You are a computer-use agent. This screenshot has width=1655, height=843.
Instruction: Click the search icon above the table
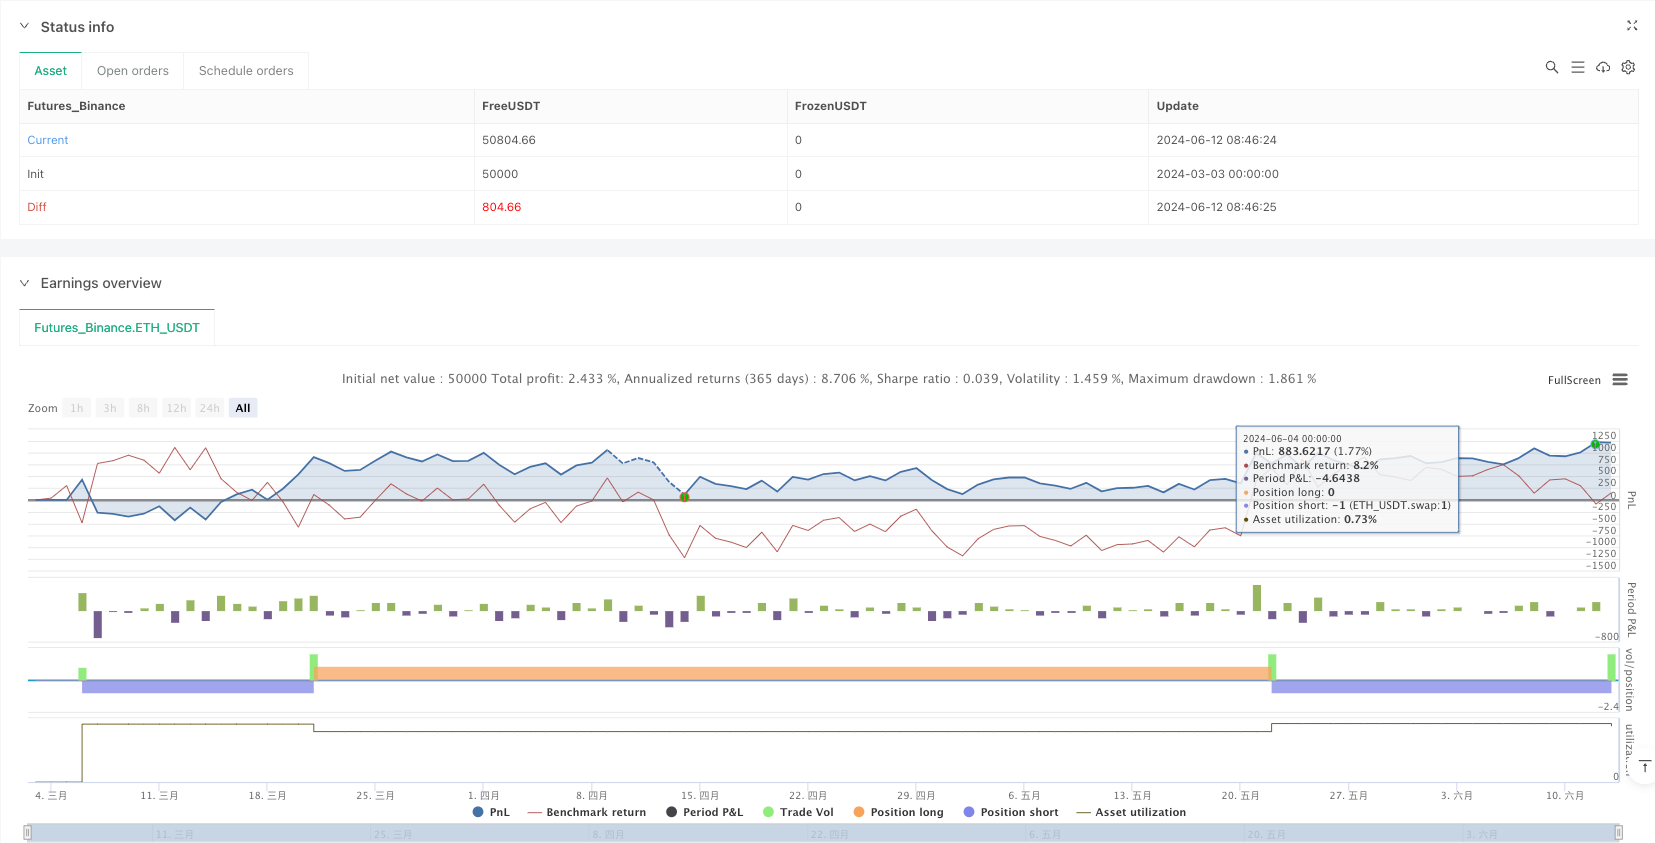[x=1552, y=67]
